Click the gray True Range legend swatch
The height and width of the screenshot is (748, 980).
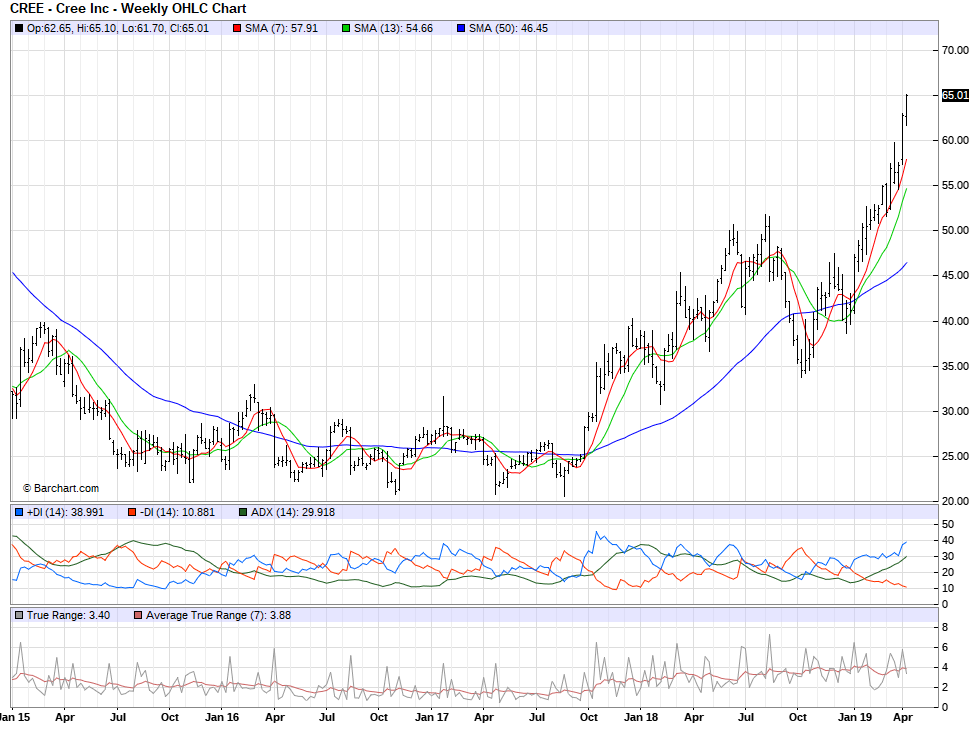pos(19,616)
